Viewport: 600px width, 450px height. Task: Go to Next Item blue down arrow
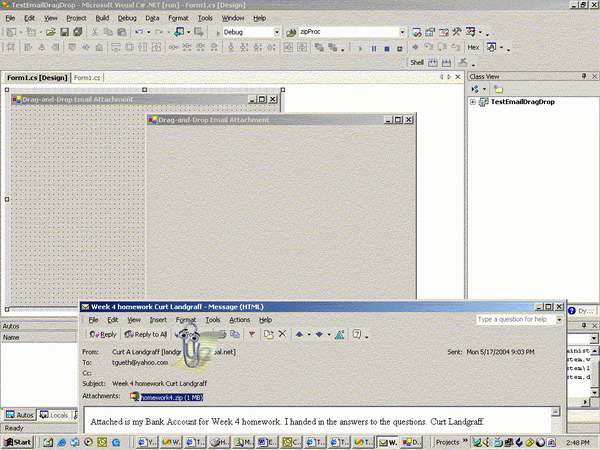click(319, 334)
